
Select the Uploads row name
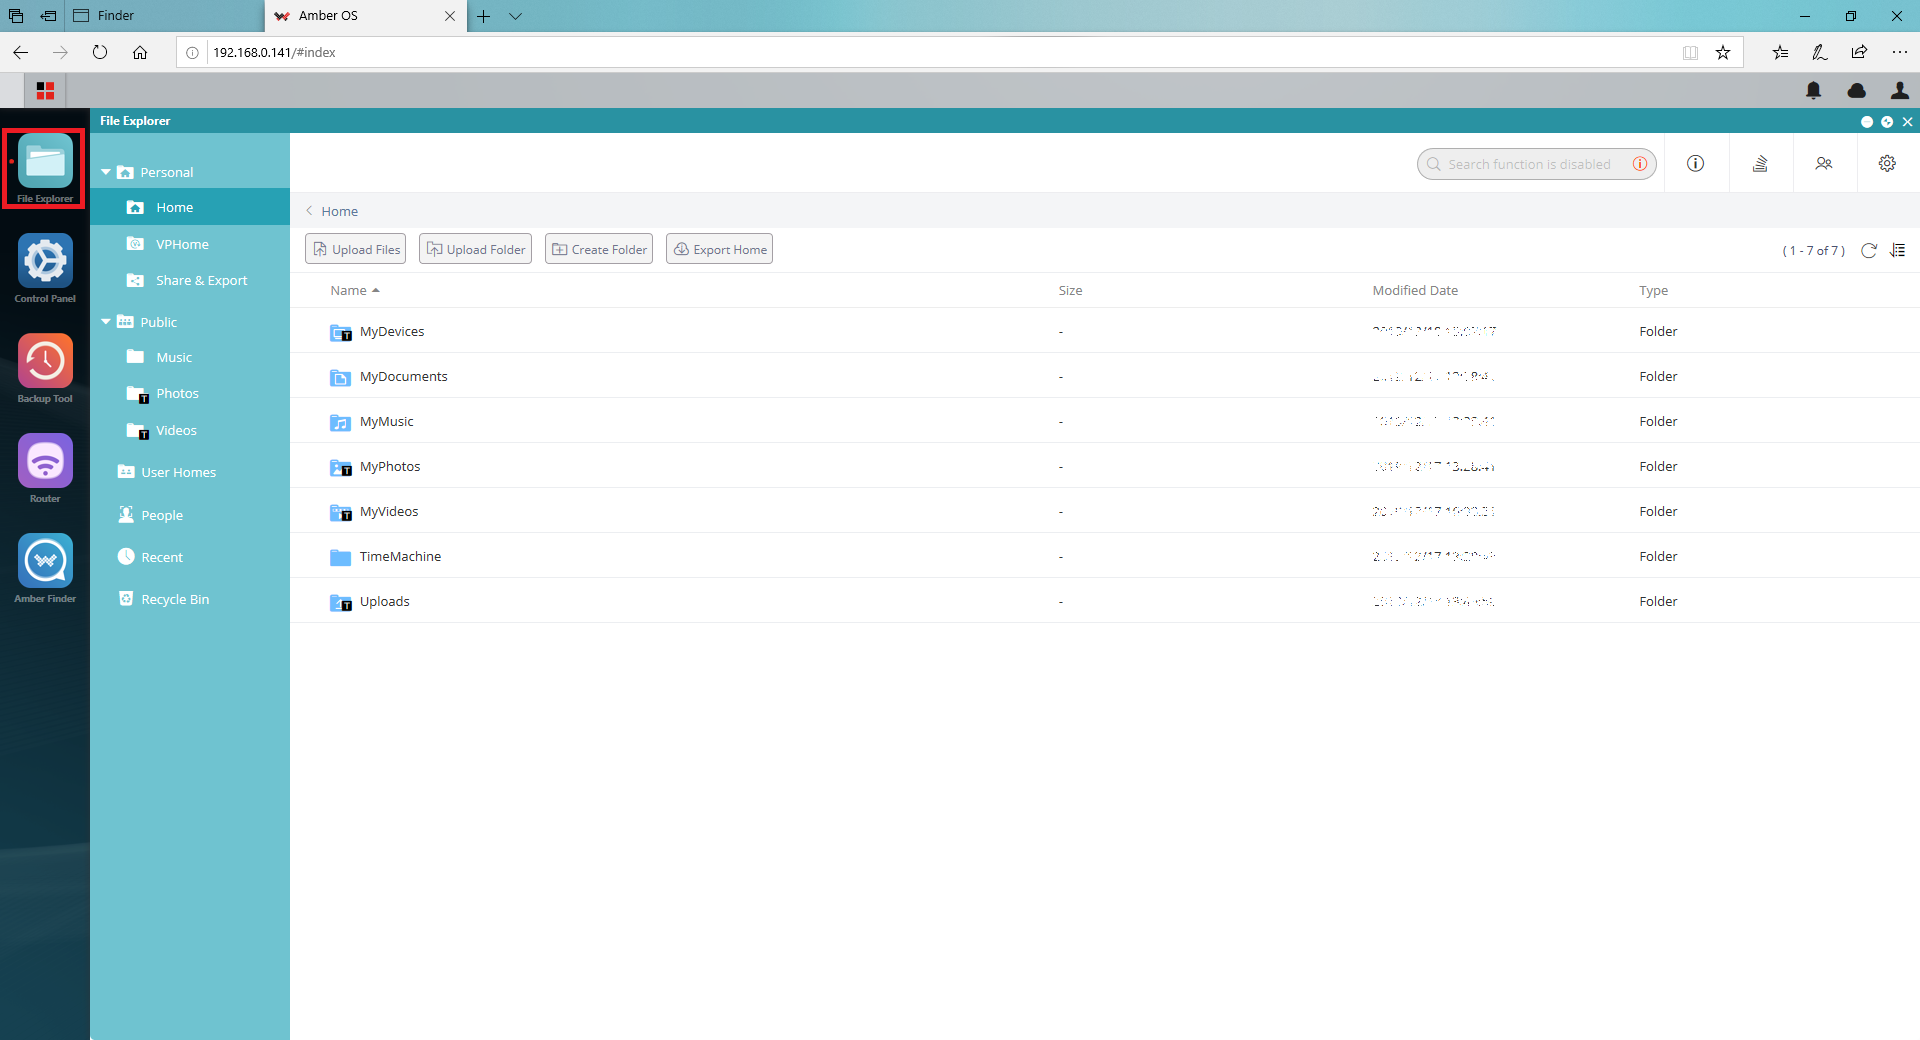point(385,601)
